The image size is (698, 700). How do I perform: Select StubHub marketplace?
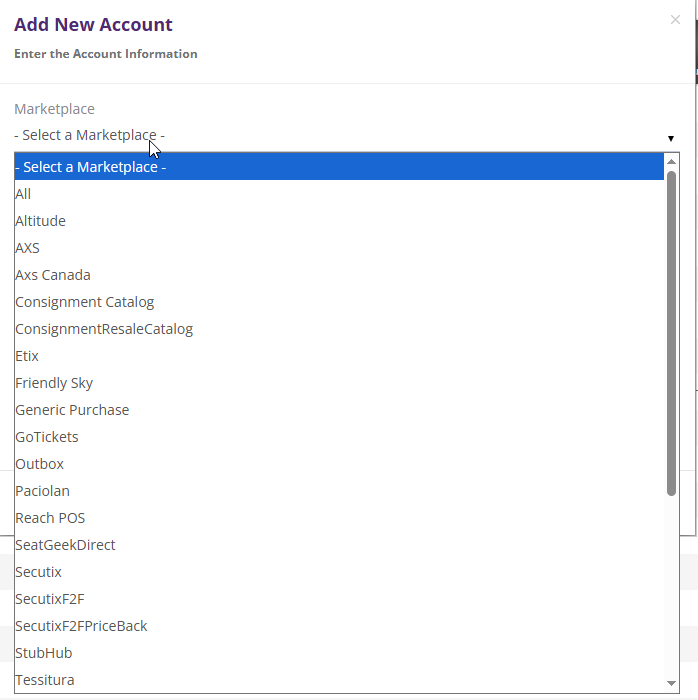(x=43, y=653)
